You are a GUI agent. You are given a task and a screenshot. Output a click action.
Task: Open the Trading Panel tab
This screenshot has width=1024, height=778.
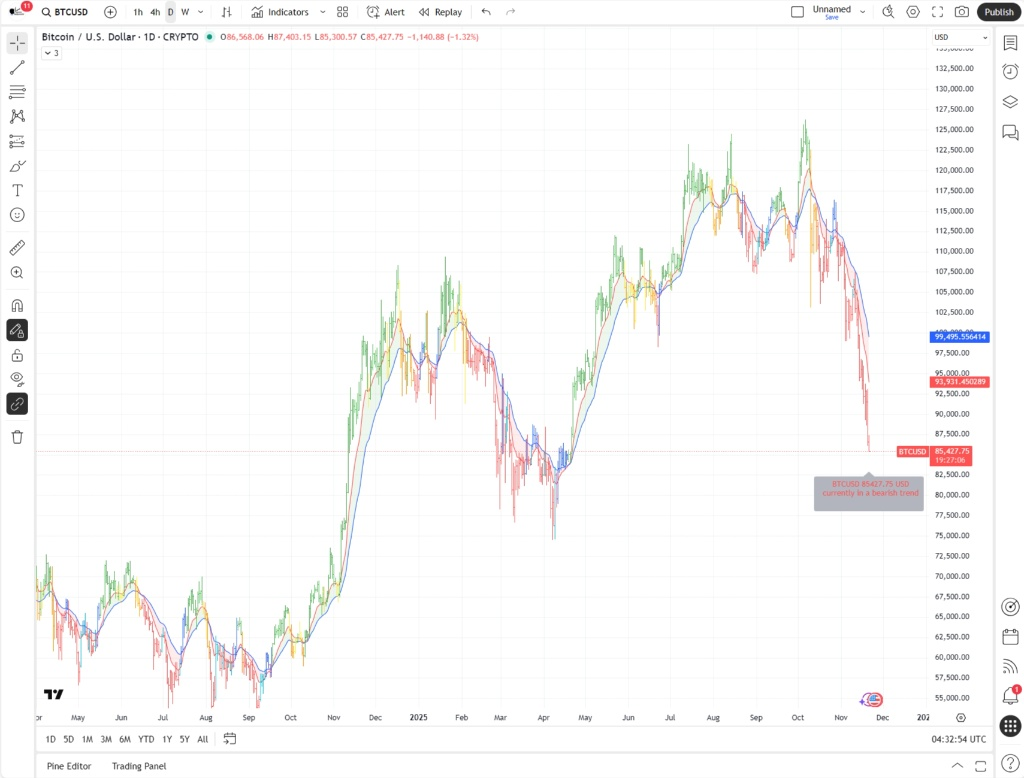click(138, 766)
